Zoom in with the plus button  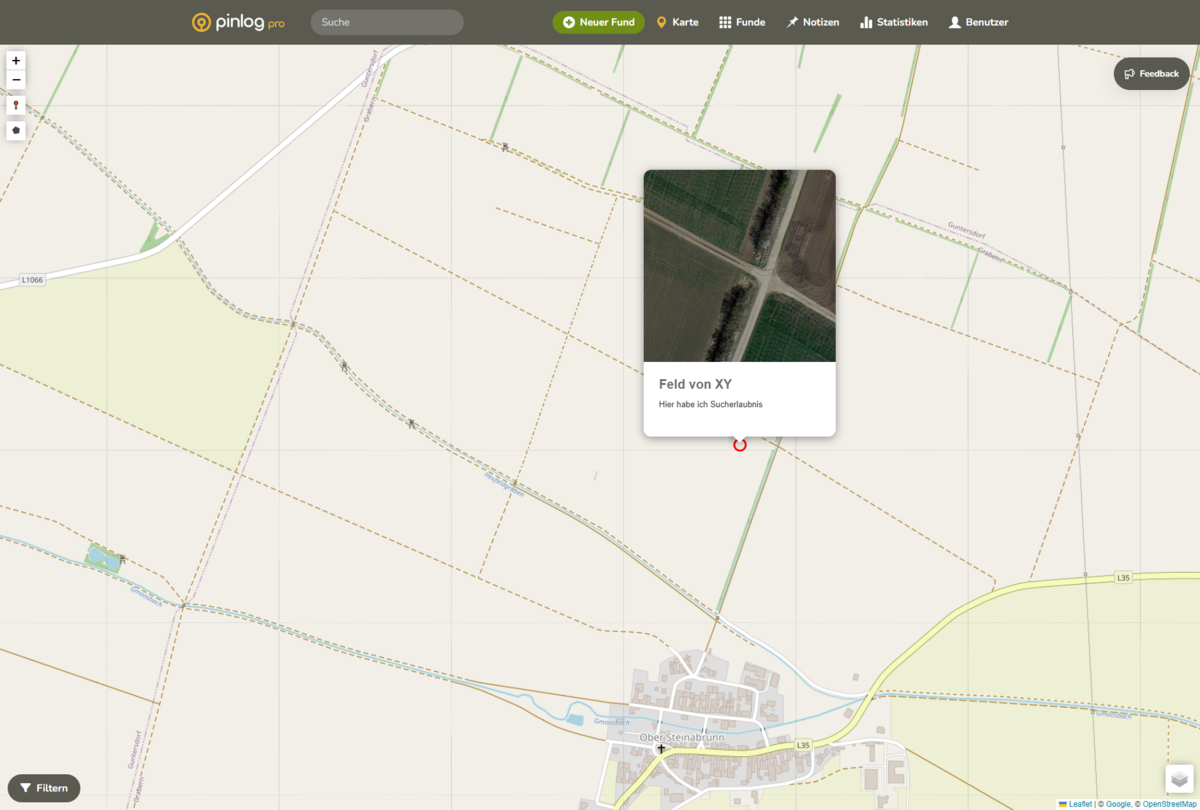click(x=16, y=61)
